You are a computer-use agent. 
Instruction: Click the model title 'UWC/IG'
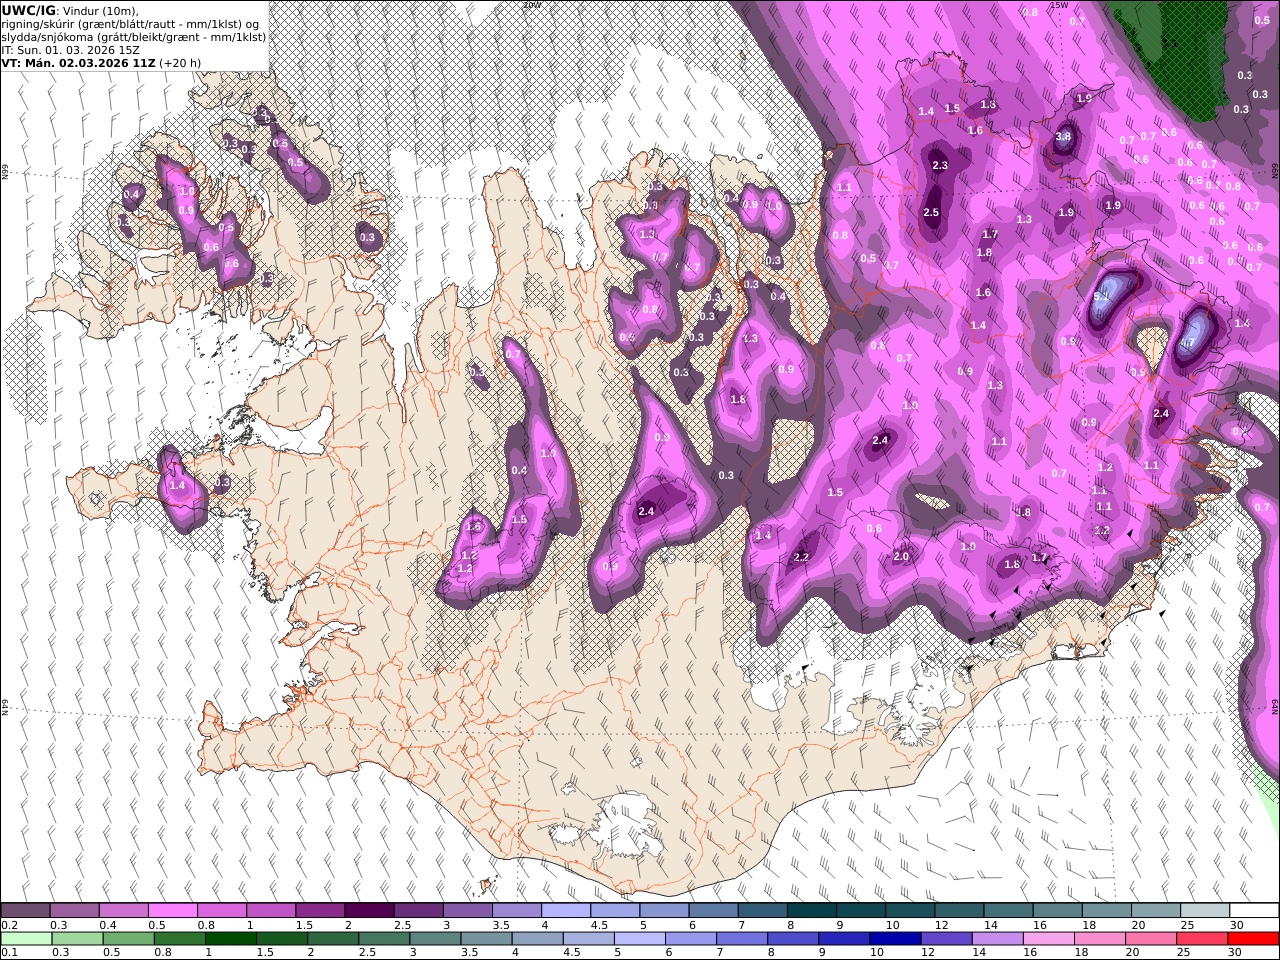coord(28,10)
